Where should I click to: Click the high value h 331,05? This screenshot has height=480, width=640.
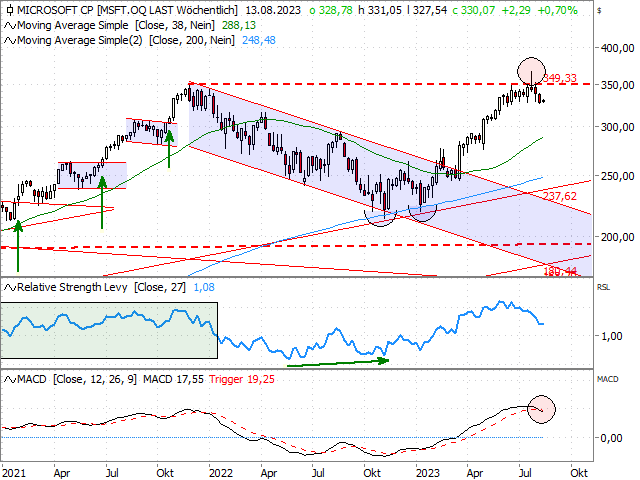coord(380,10)
